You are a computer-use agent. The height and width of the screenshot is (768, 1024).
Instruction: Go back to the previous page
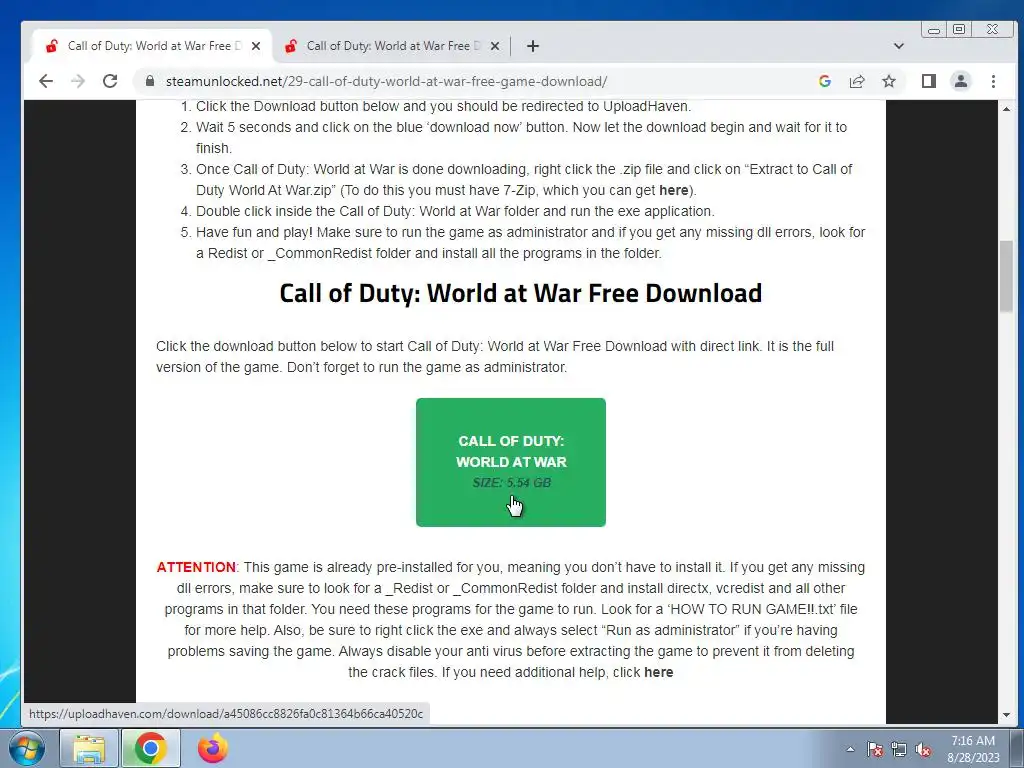(x=46, y=81)
